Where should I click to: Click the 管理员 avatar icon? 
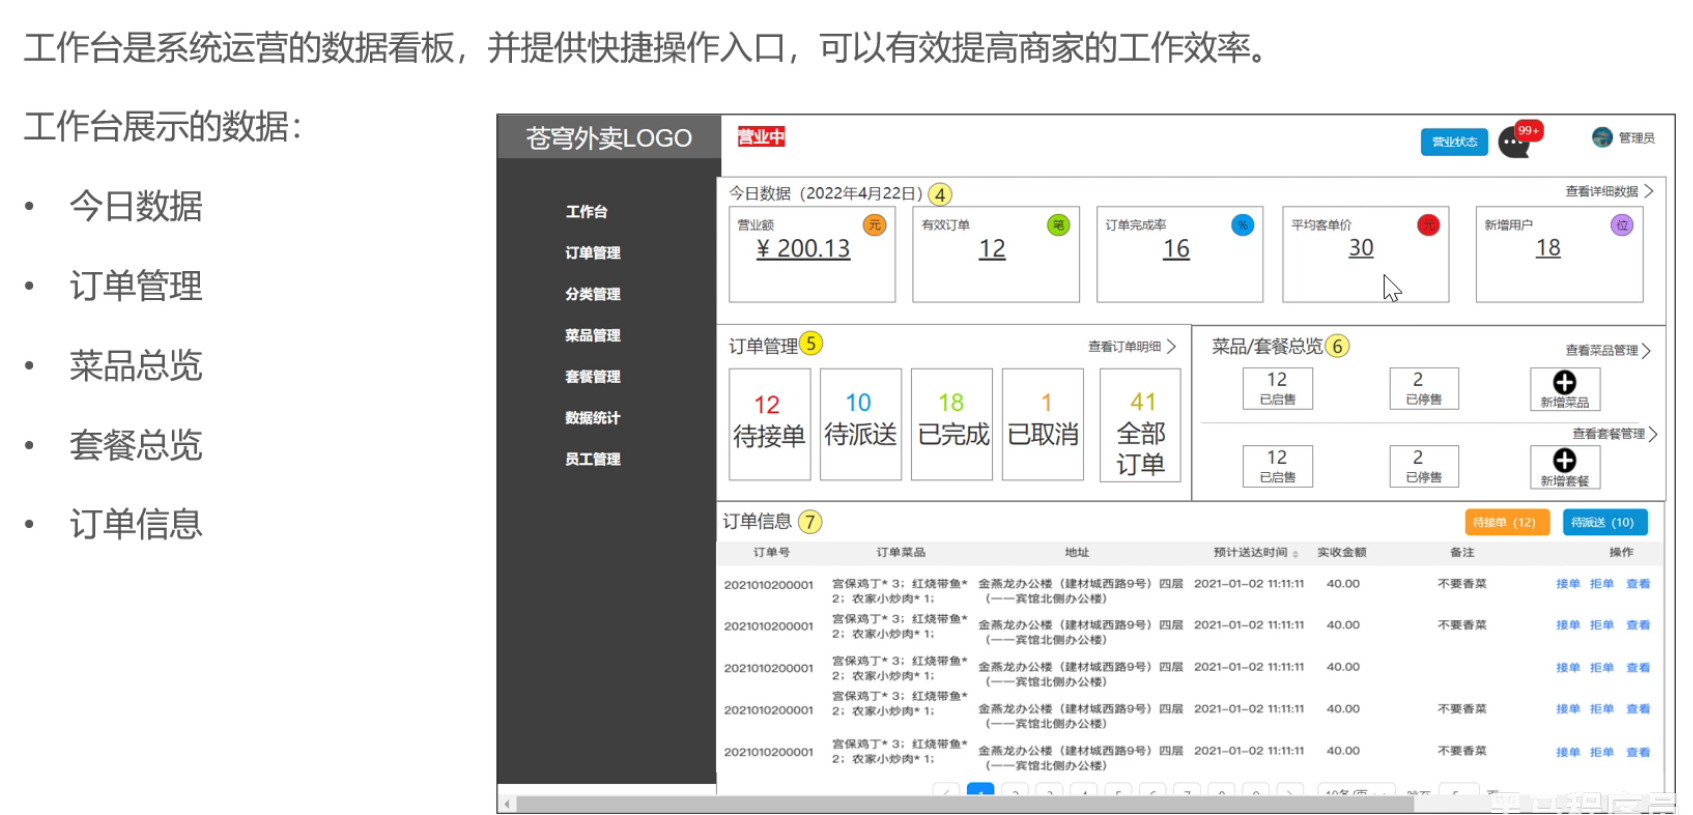[1602, 137]
